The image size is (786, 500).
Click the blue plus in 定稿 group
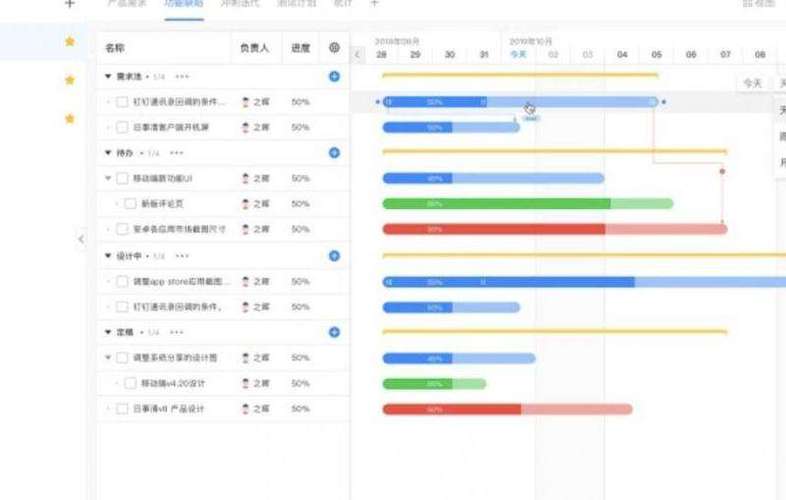[x=334, y=332]
